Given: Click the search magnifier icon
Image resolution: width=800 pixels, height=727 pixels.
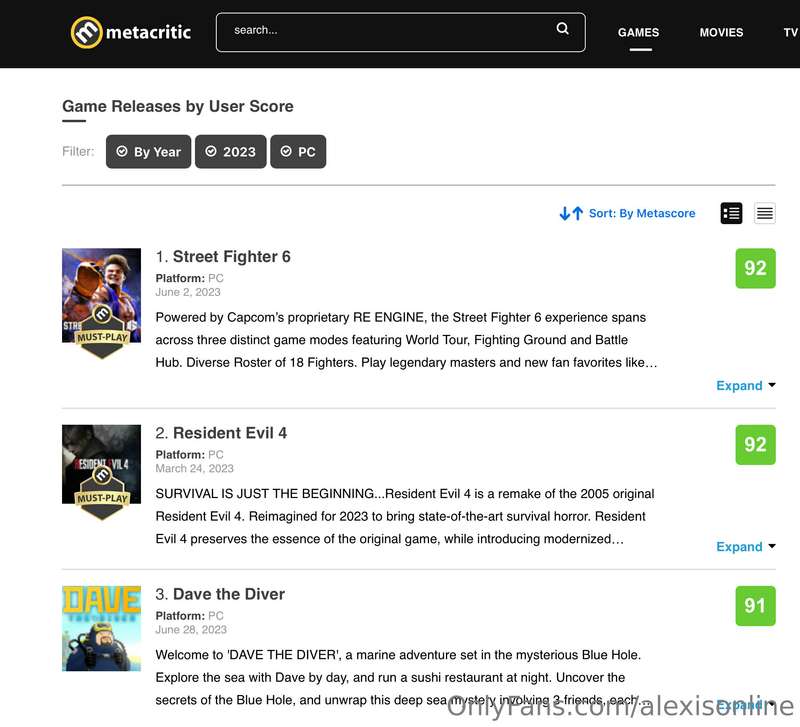Looking at the screenshot, I should click(x=562, y=29).
